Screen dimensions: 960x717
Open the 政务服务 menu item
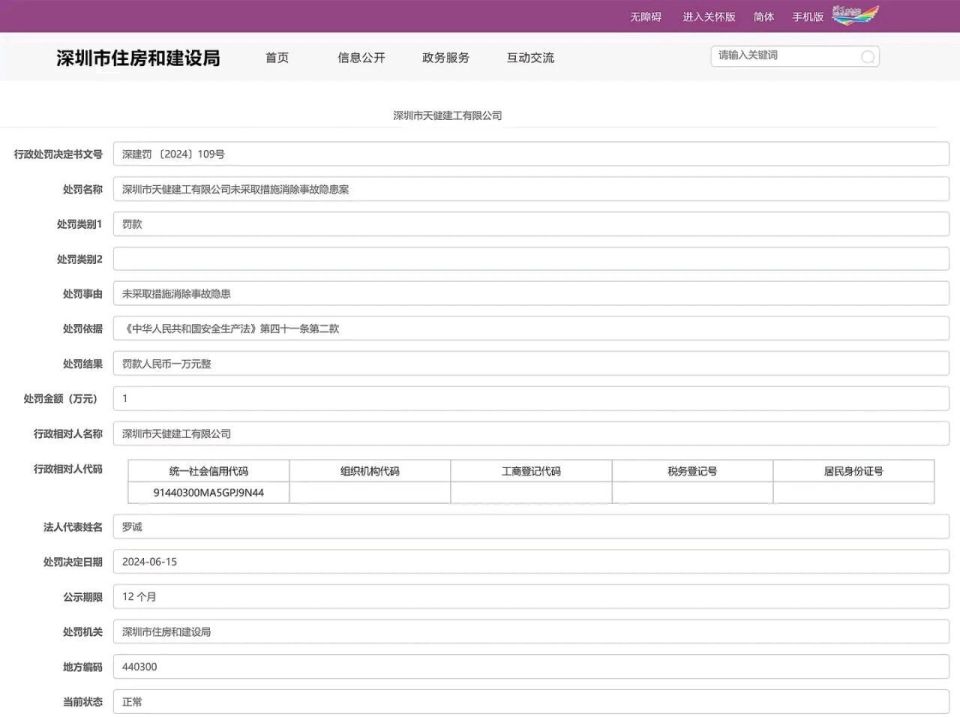click(446, 57)
